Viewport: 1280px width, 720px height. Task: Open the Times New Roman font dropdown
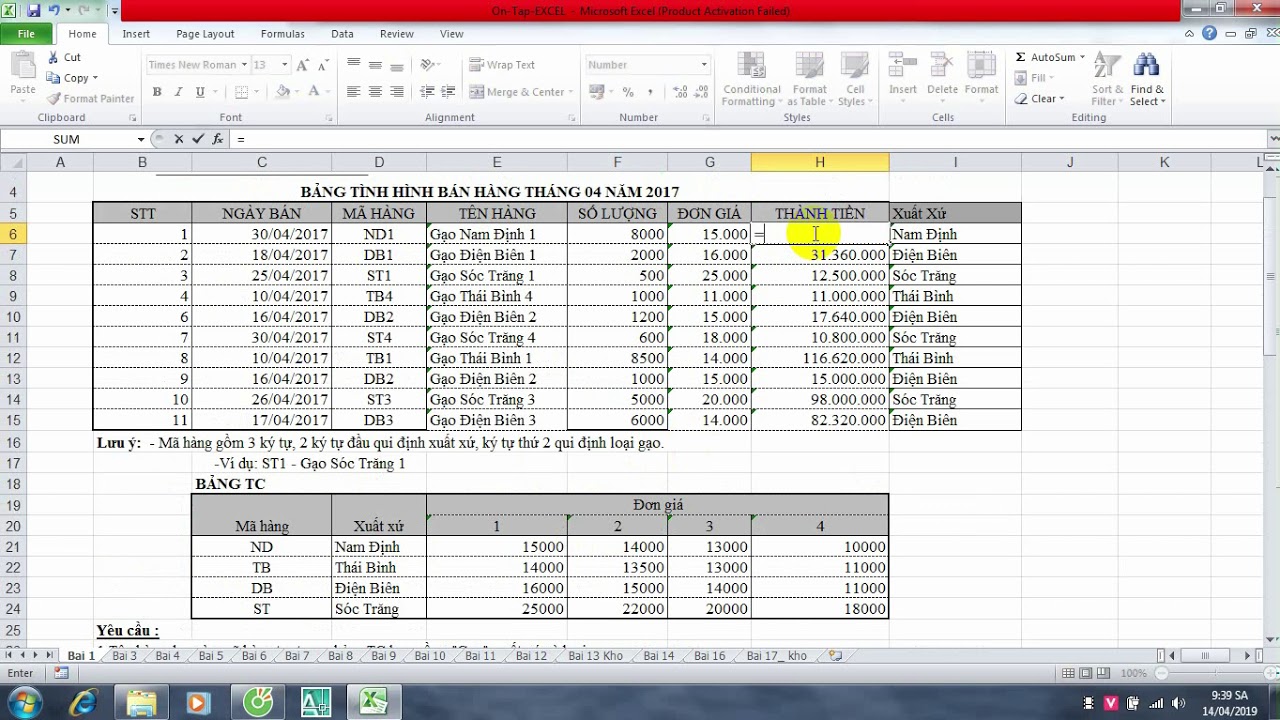click(245, 65)
